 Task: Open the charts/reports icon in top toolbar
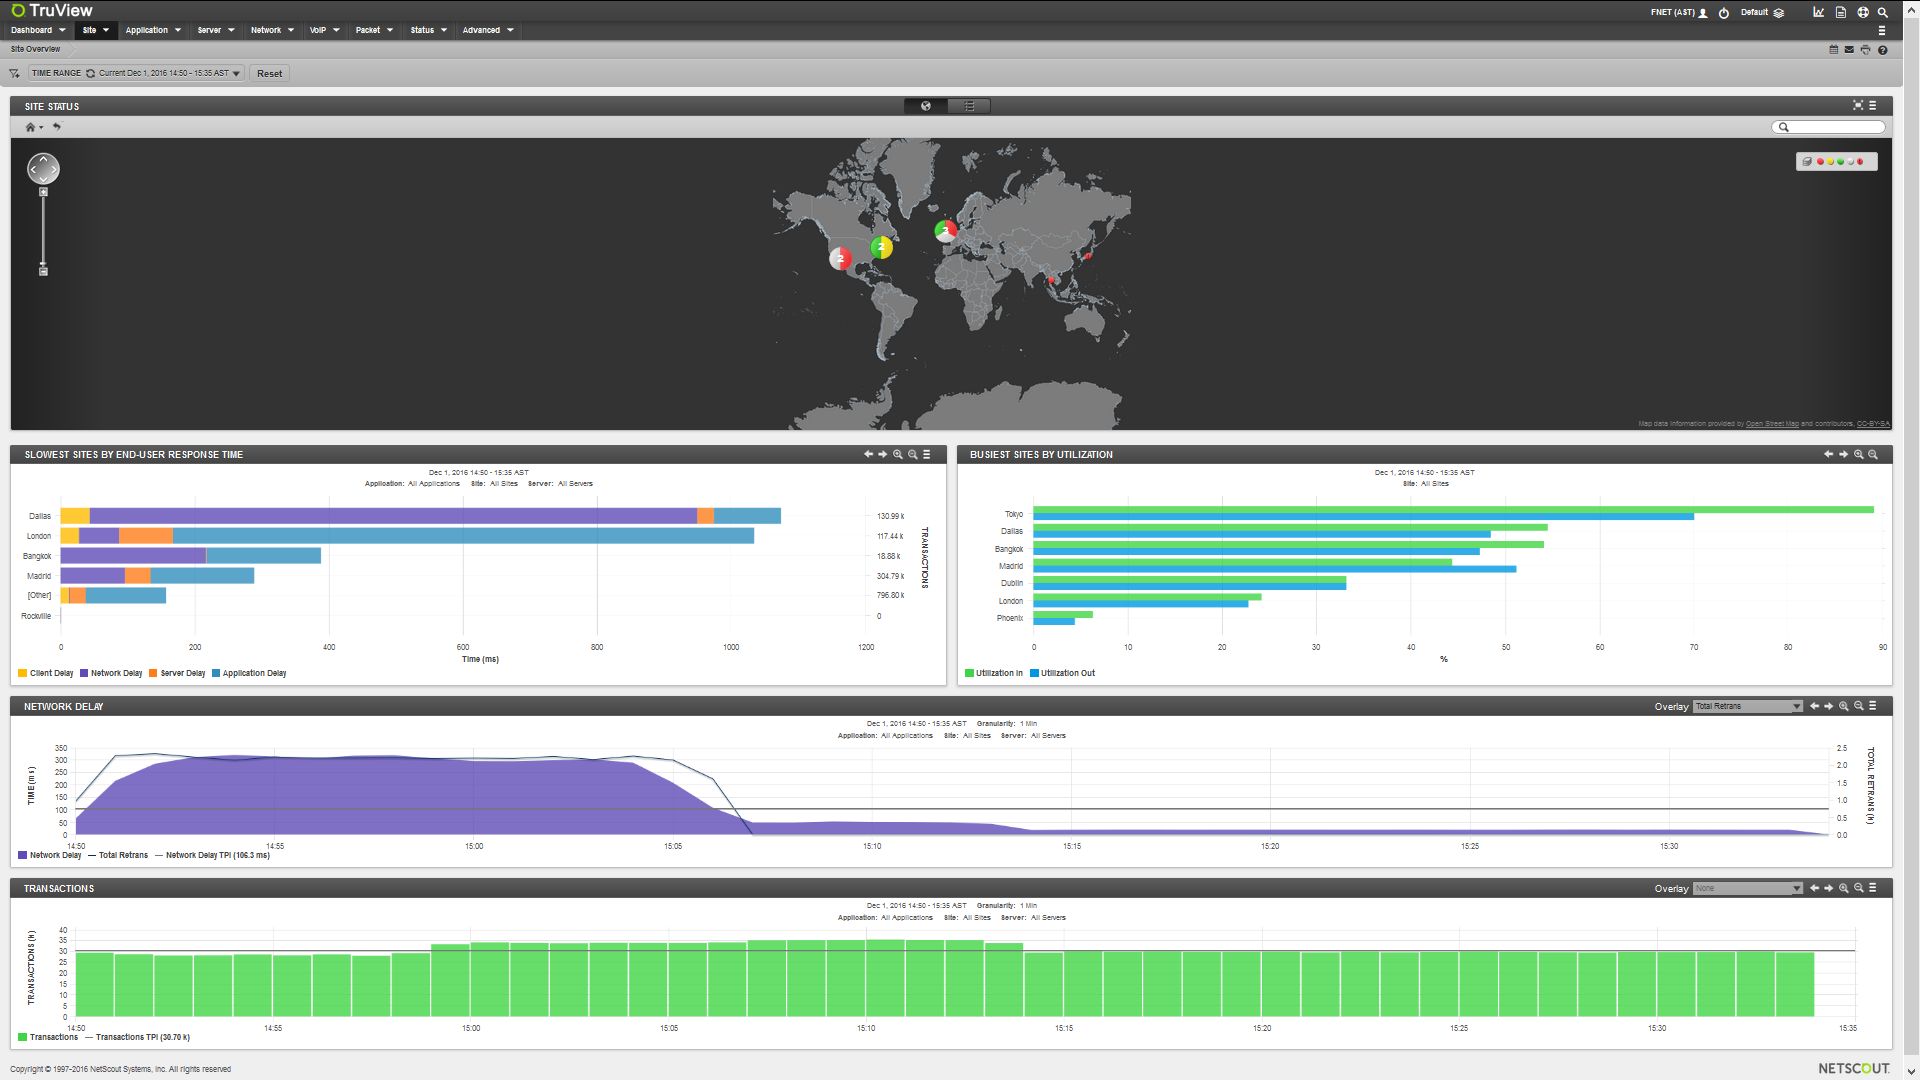click(x=1818, y=12)
